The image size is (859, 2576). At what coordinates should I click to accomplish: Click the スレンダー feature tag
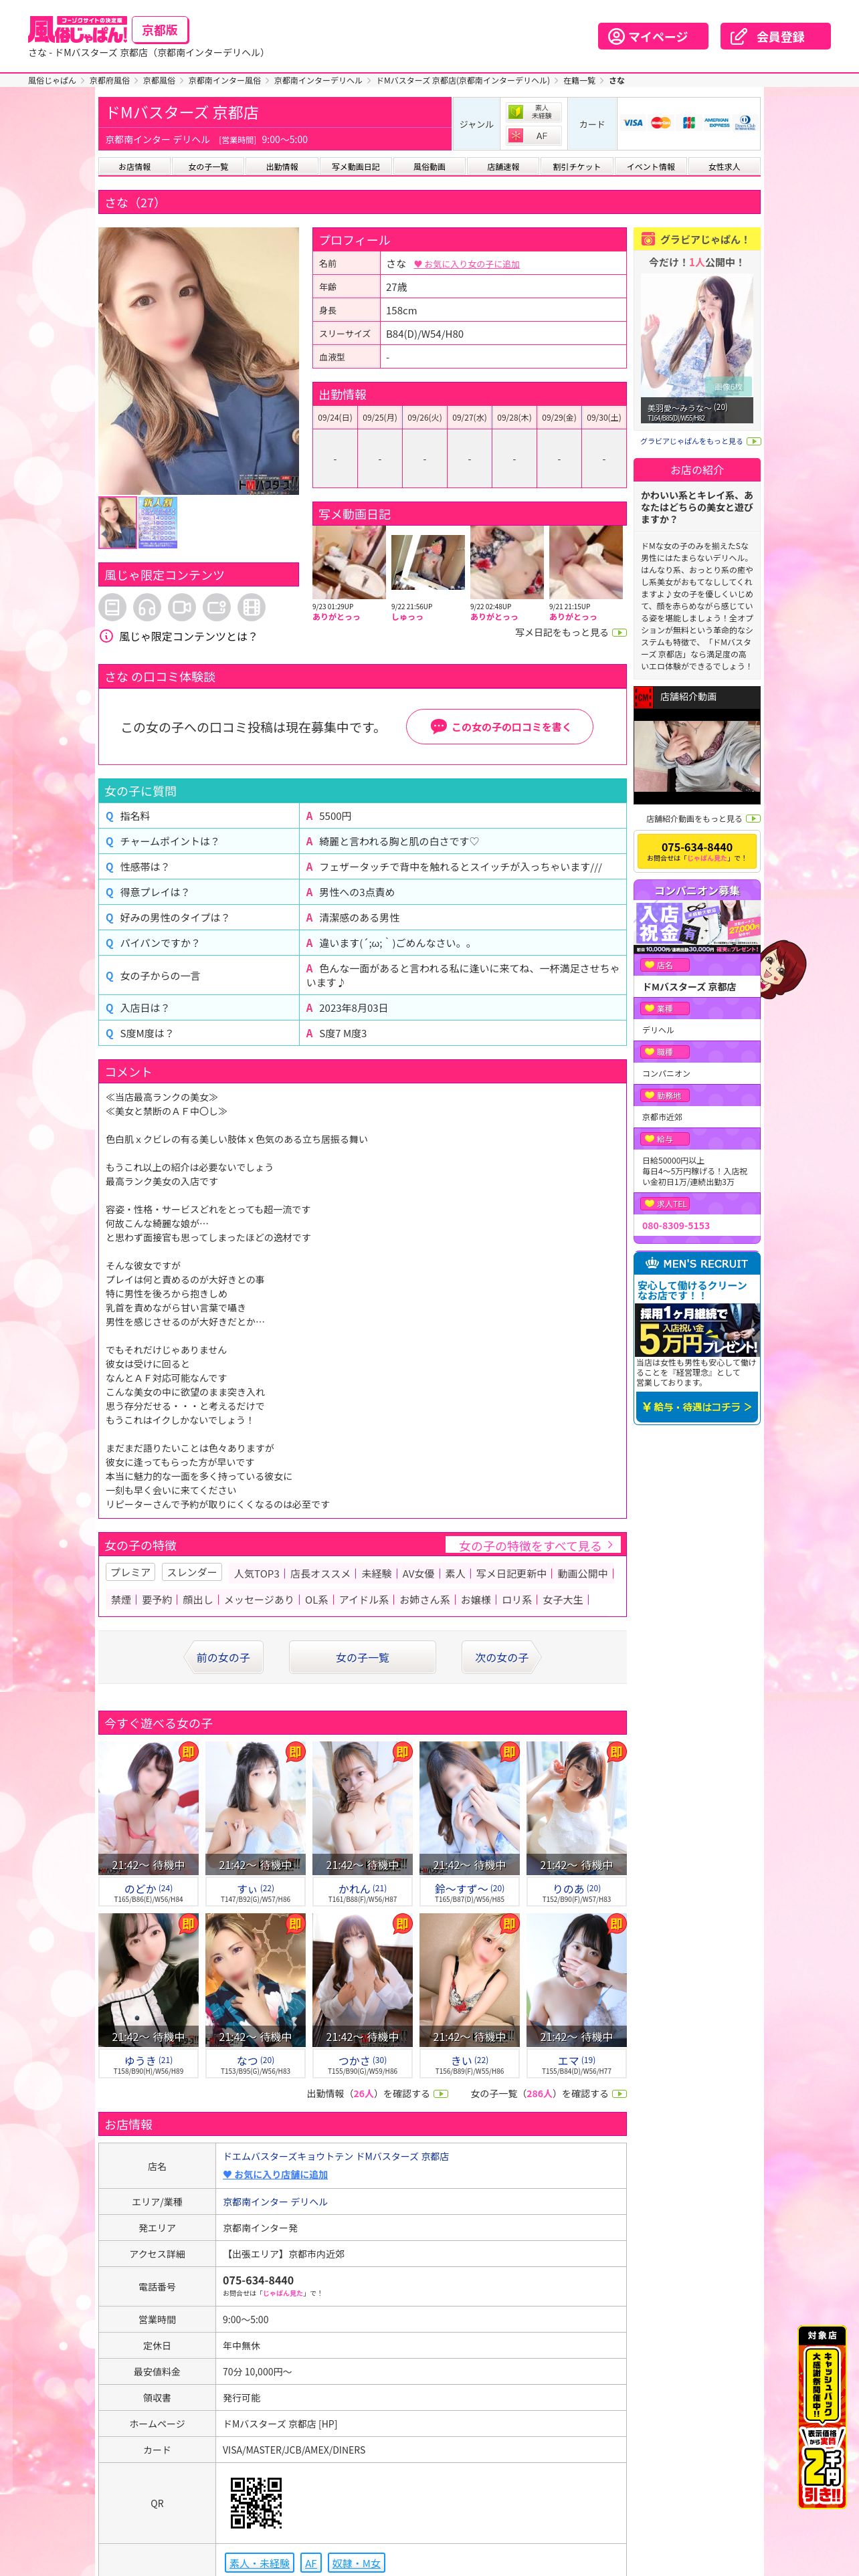tap(191, 1573)
